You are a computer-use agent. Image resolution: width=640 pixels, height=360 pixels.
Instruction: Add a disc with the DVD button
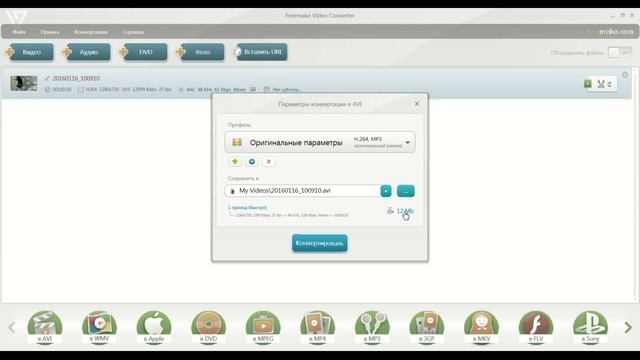145,52
